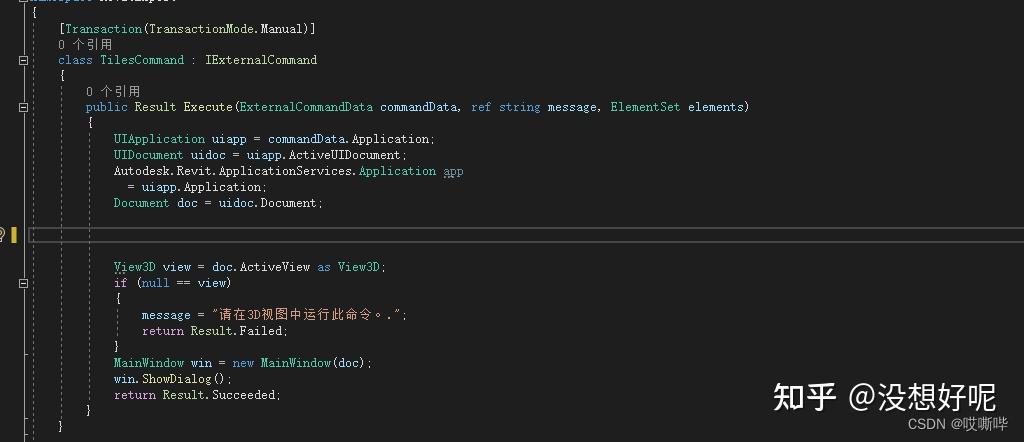Viewport: 1024px width, 442px height.
Task: Open references link above Execute method
Action: 113,91
